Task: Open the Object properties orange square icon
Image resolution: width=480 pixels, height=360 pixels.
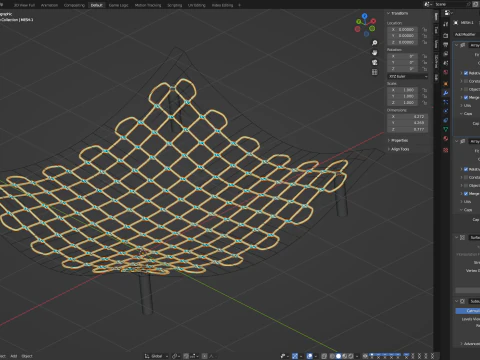Action: coord(446,84)
